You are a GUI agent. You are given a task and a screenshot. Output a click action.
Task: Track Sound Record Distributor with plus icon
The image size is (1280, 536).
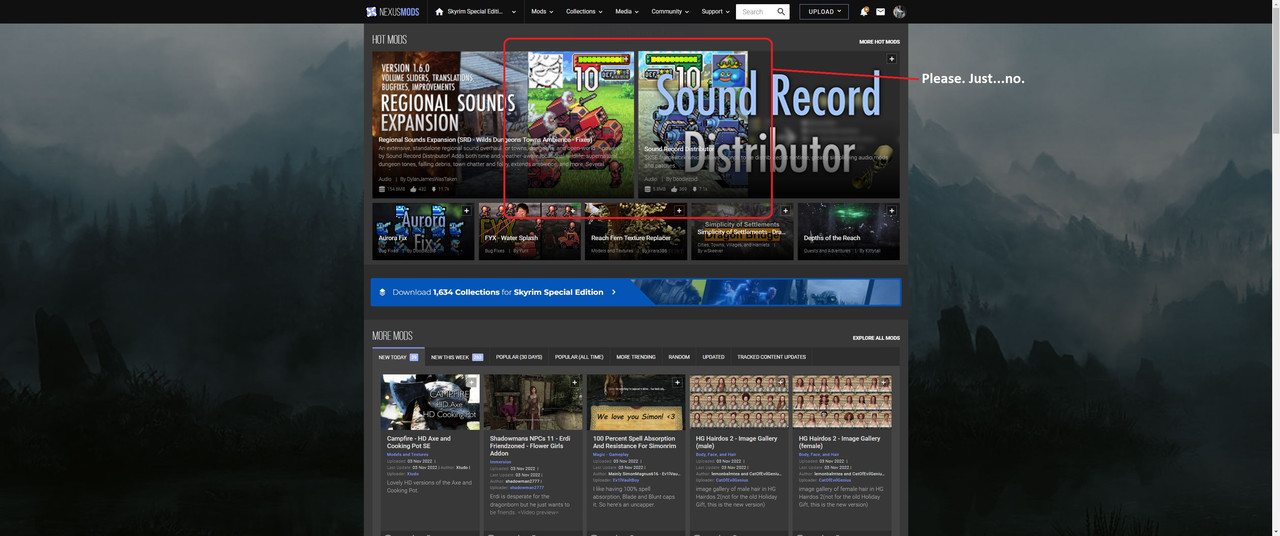(x=892, y=59)
